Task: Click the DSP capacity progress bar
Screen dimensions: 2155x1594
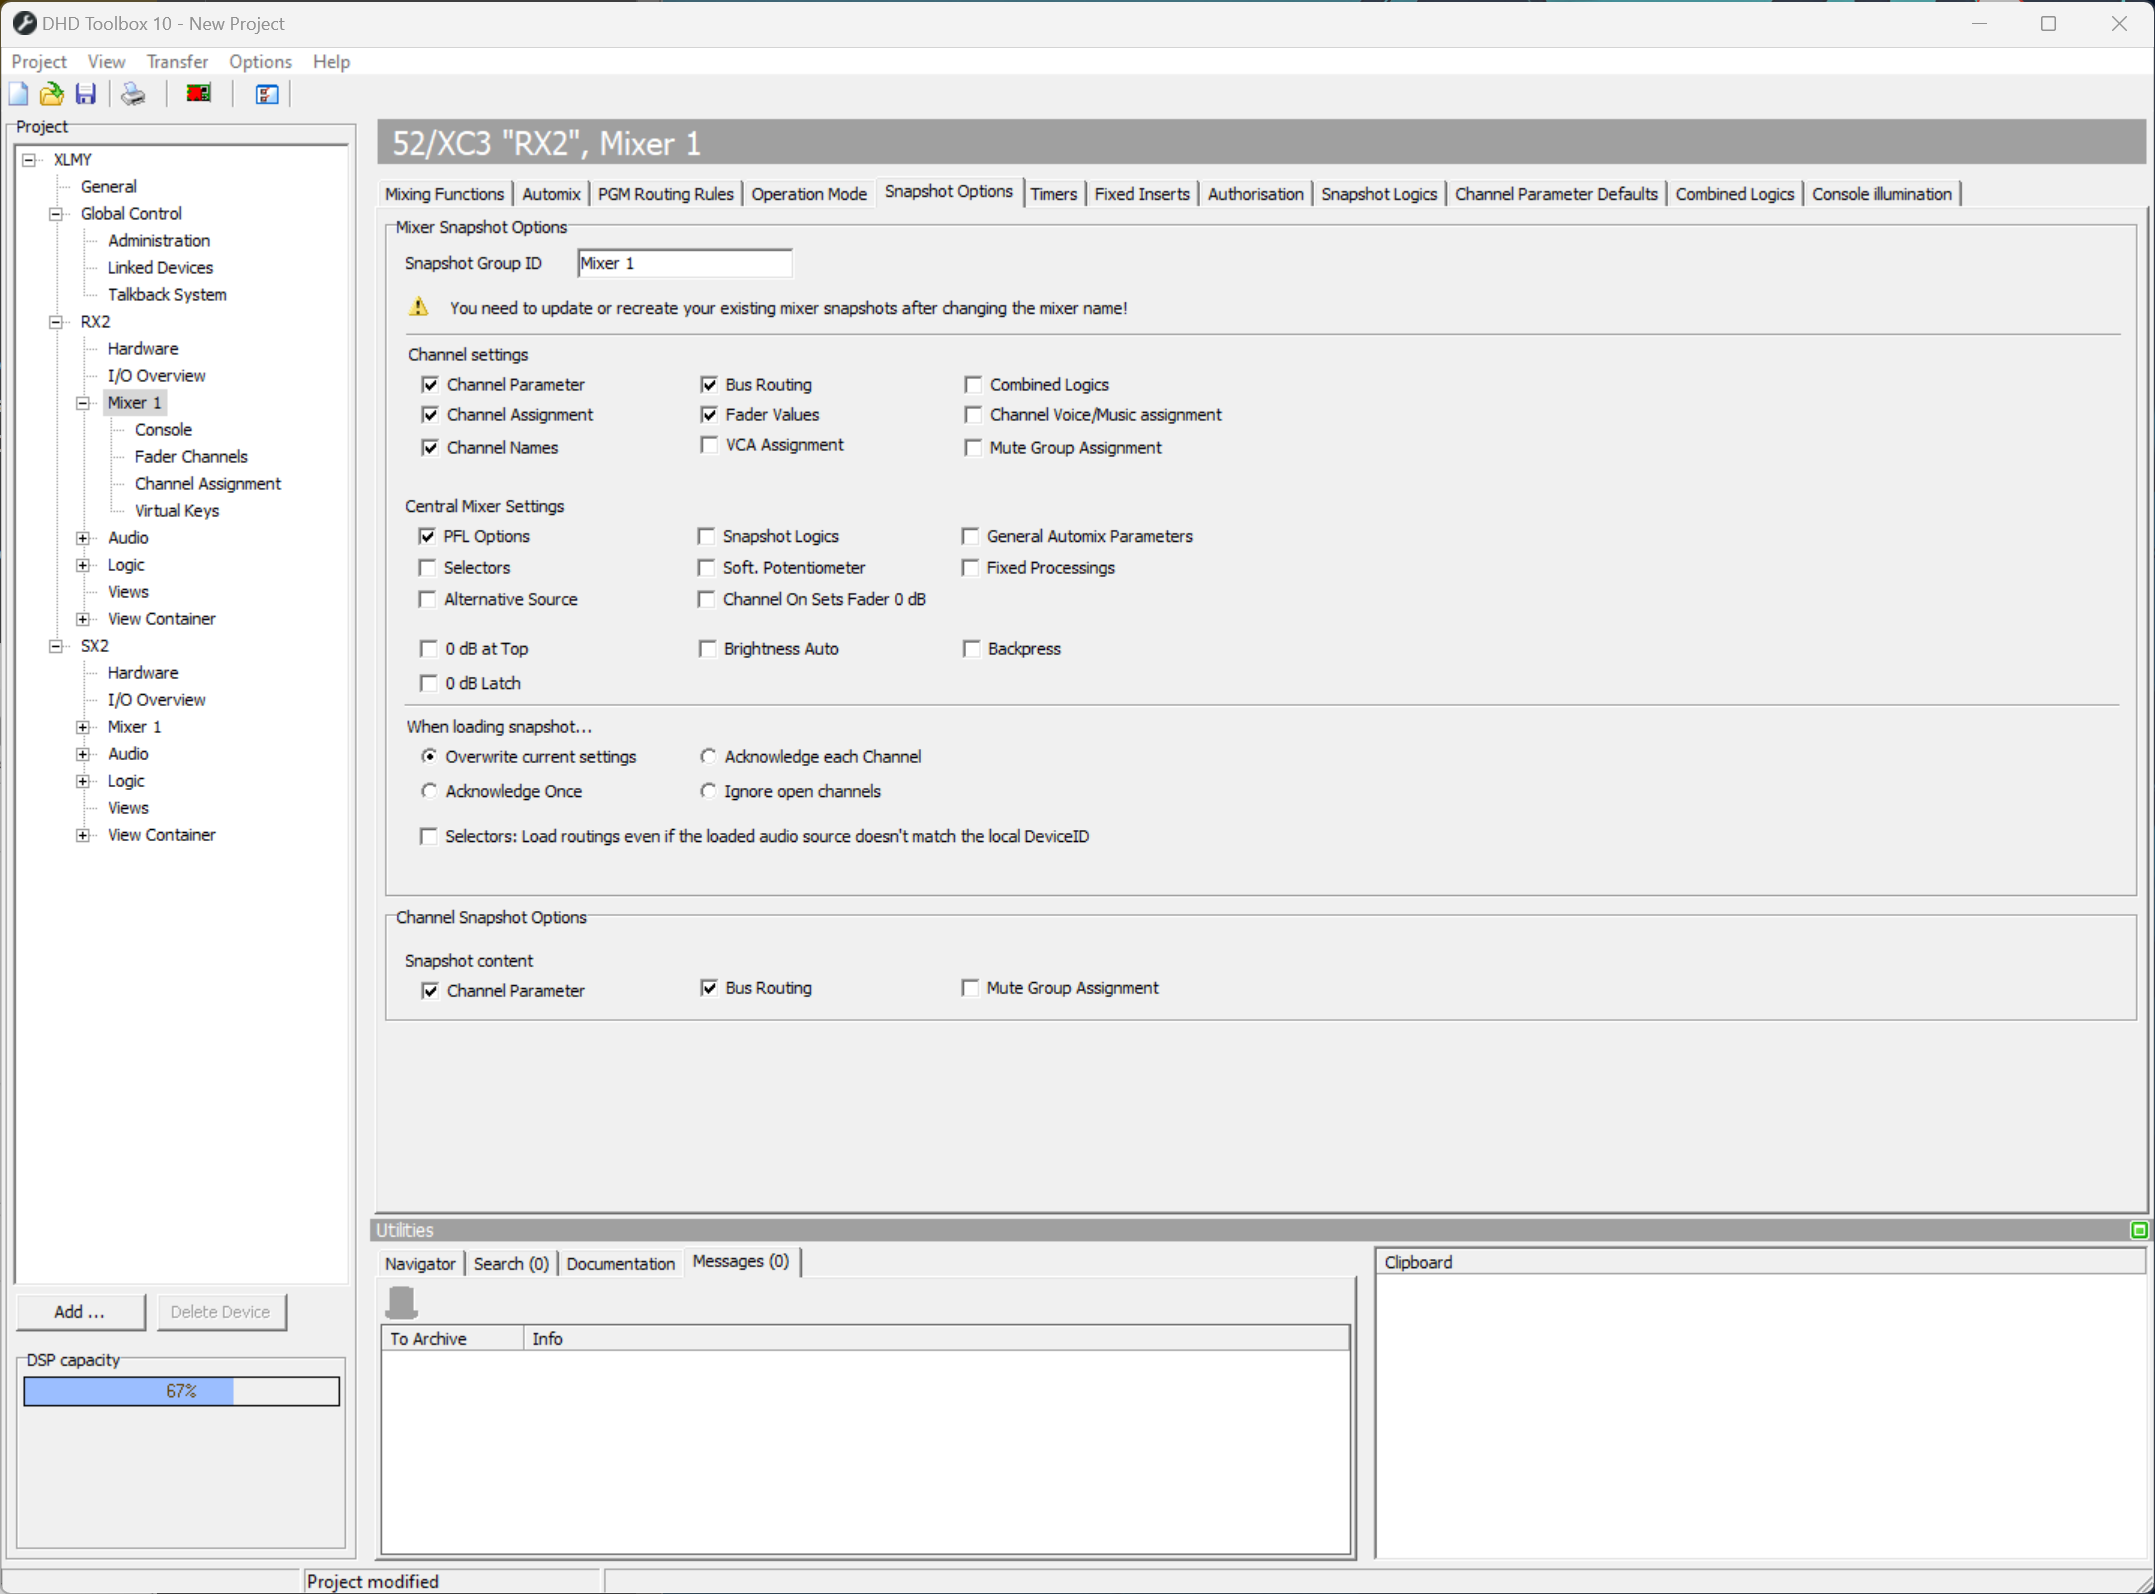Action: tap(181, 1390)
